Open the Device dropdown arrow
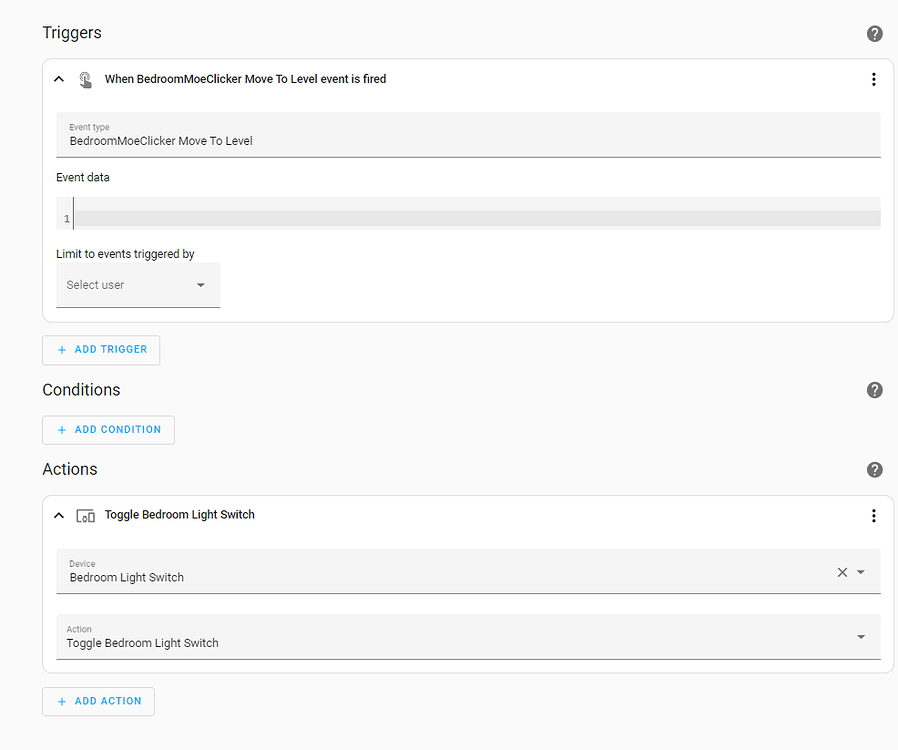Image resolution: width=898 pixels, height=750 pixels. [860, 572]
